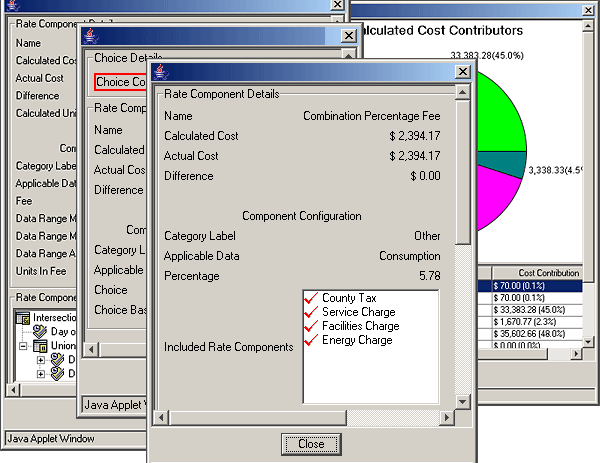Click the red checkmark beside Energy Charge
This screenshot has height=463, width=600.
click(x=312, y=341)
